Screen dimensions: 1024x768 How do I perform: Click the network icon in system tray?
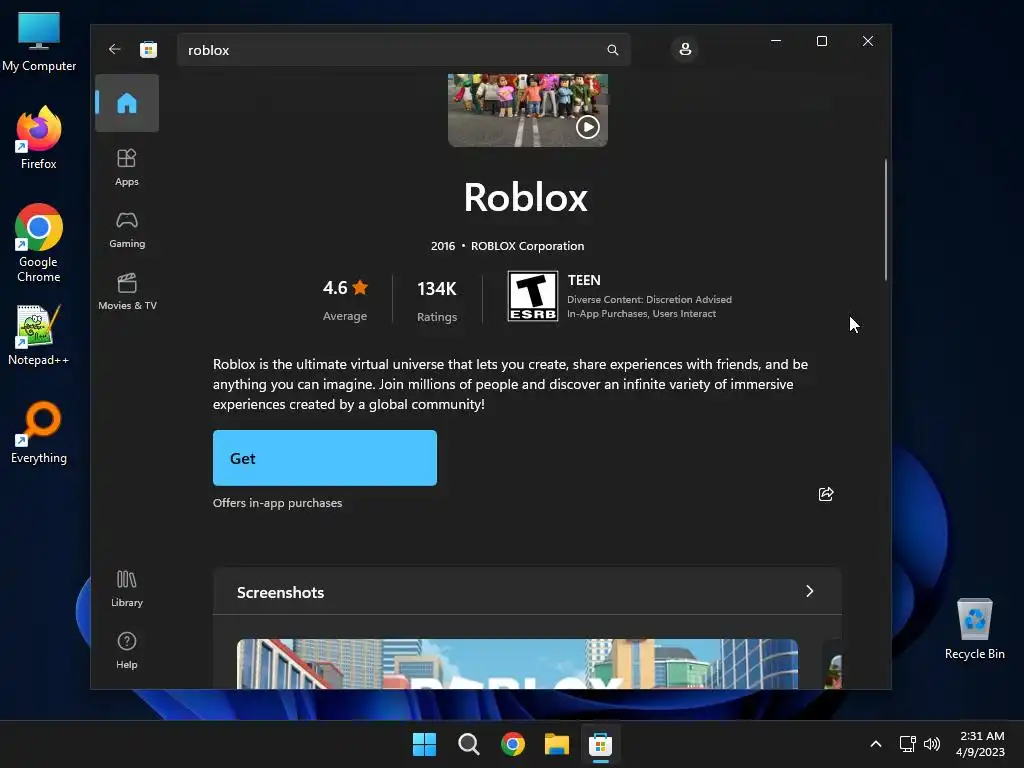pos(908,744)
